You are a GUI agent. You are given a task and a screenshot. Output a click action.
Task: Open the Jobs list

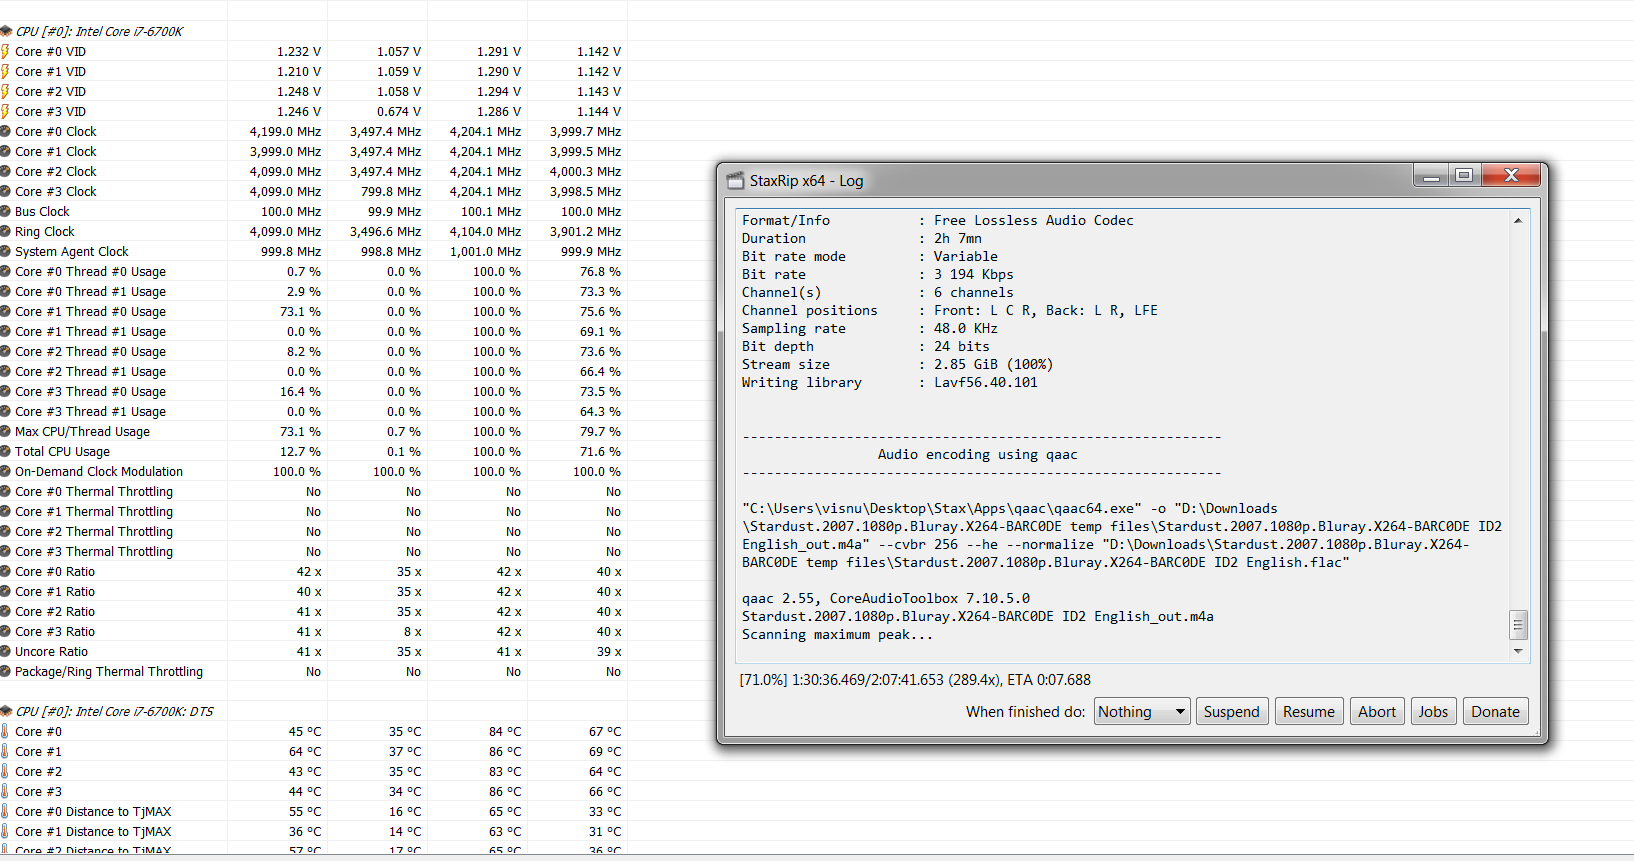point(1432,711)
